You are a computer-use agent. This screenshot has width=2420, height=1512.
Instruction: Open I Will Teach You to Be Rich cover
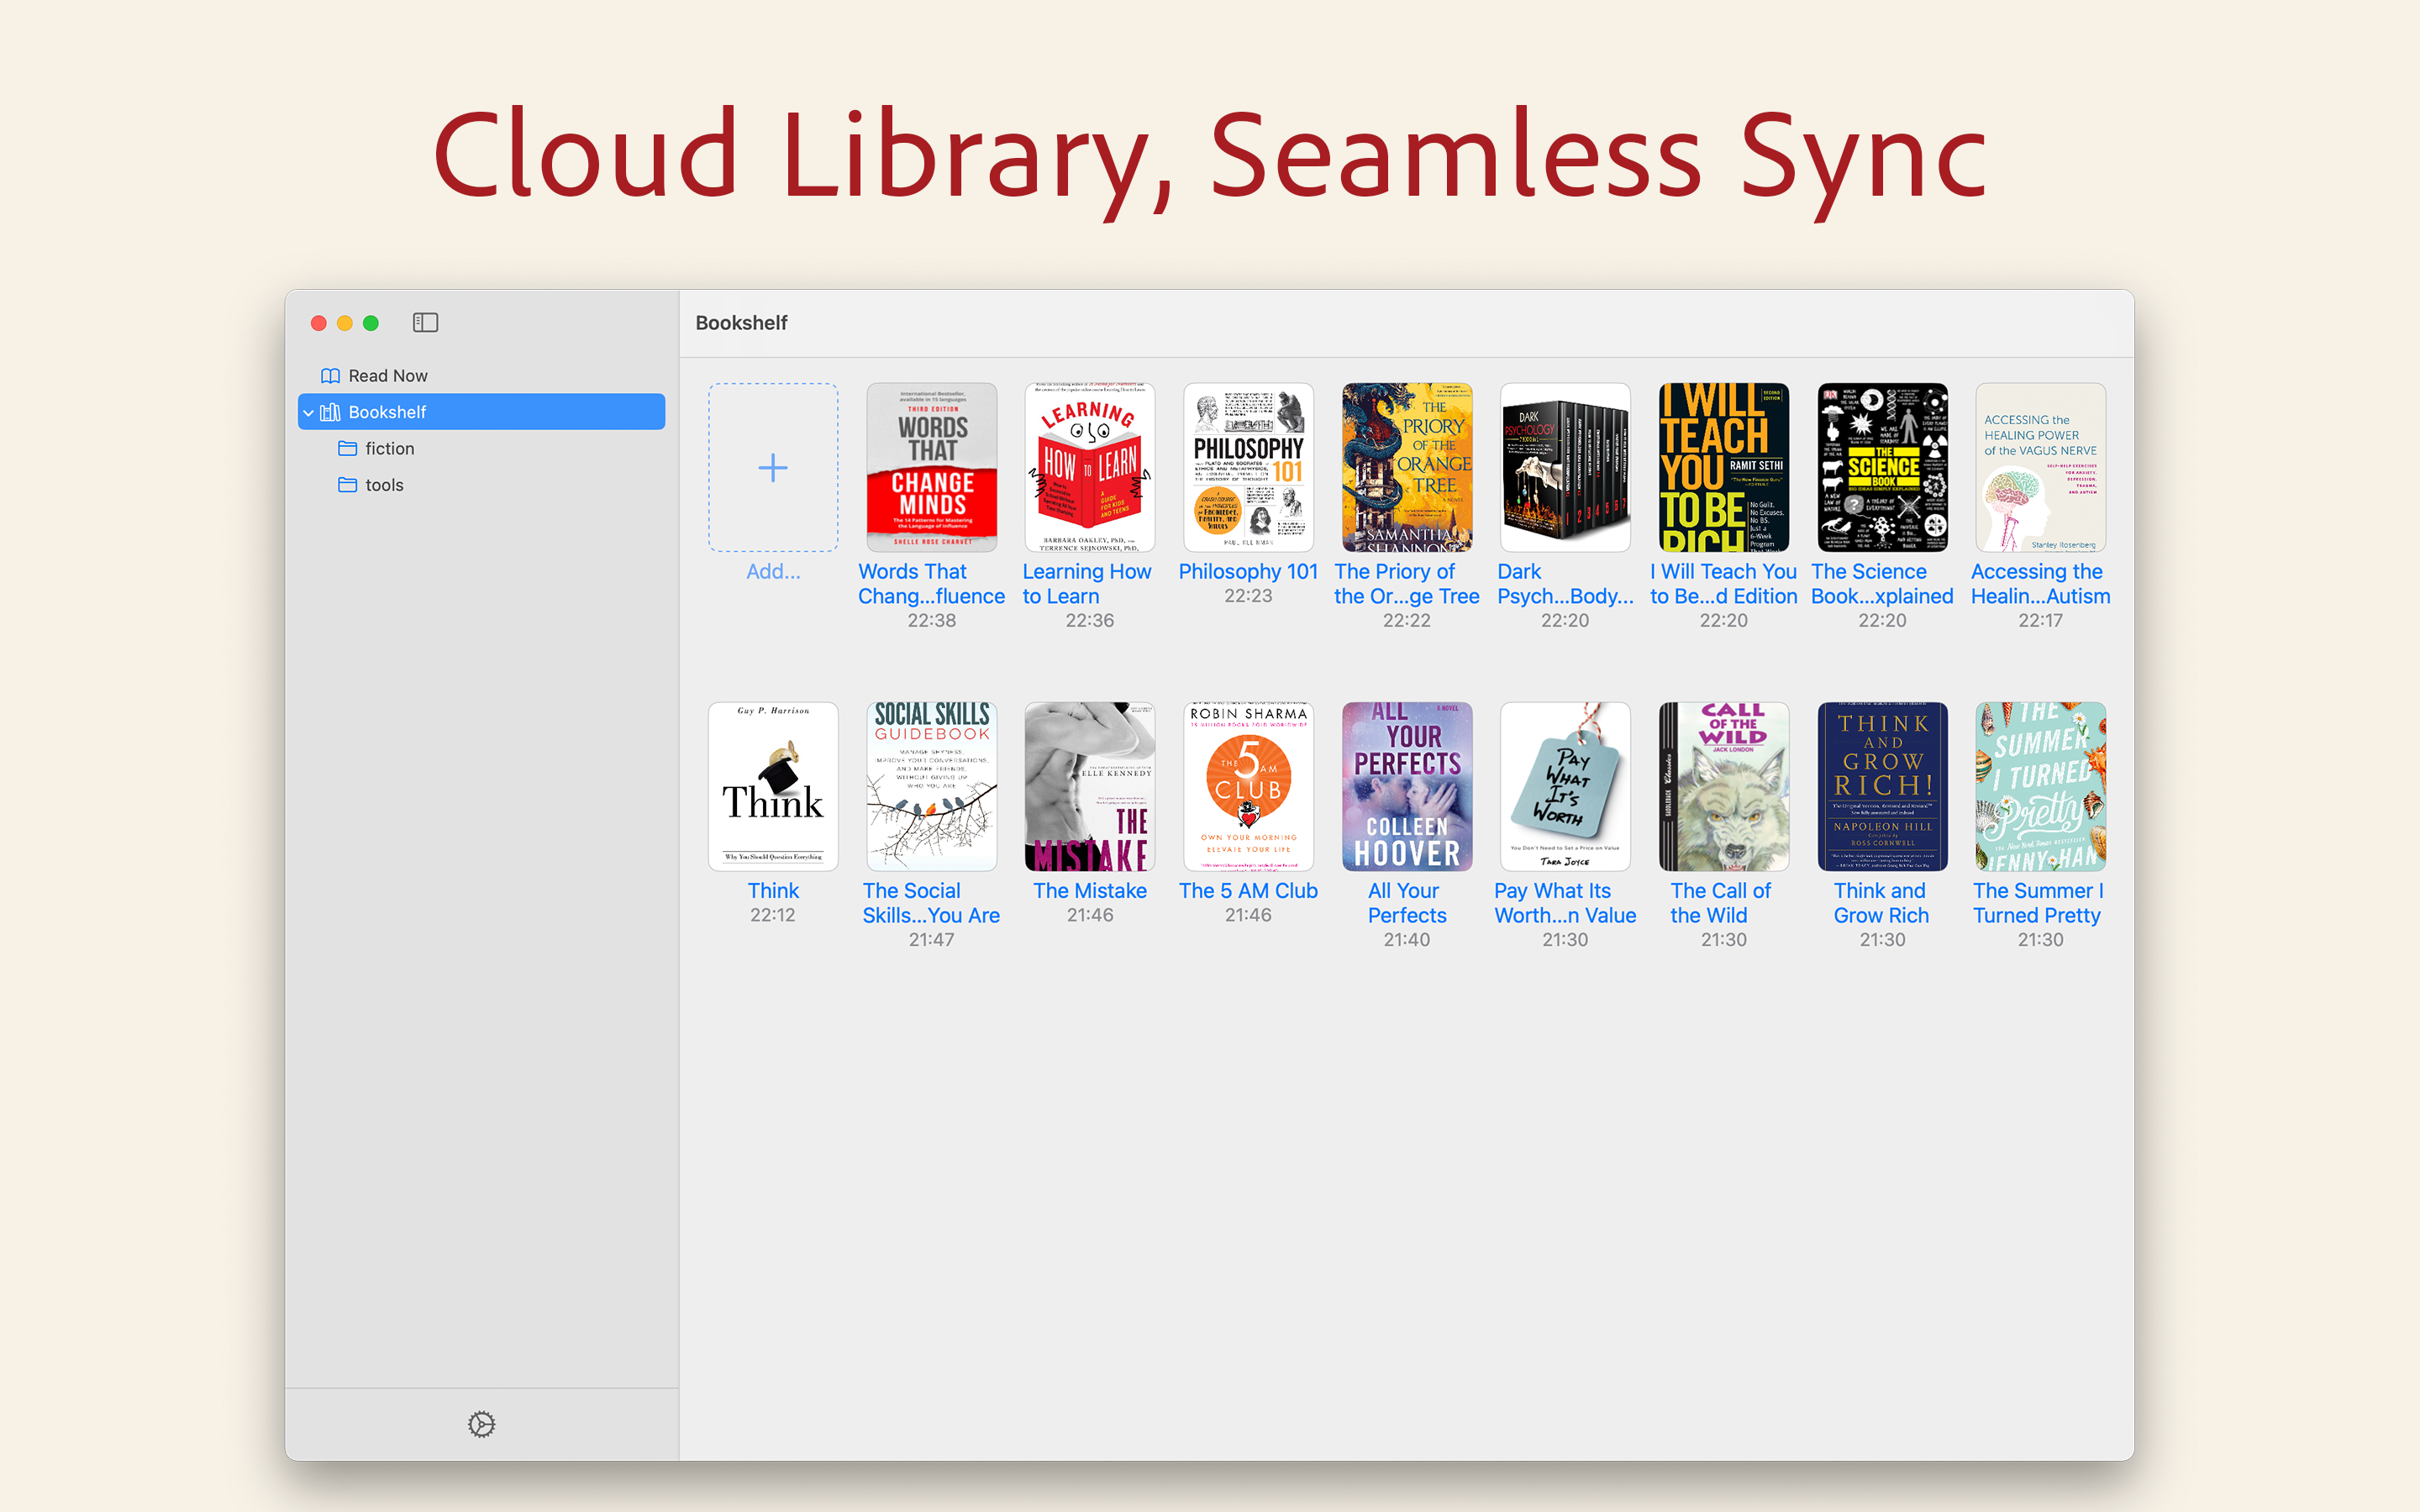coord(1724,467)
